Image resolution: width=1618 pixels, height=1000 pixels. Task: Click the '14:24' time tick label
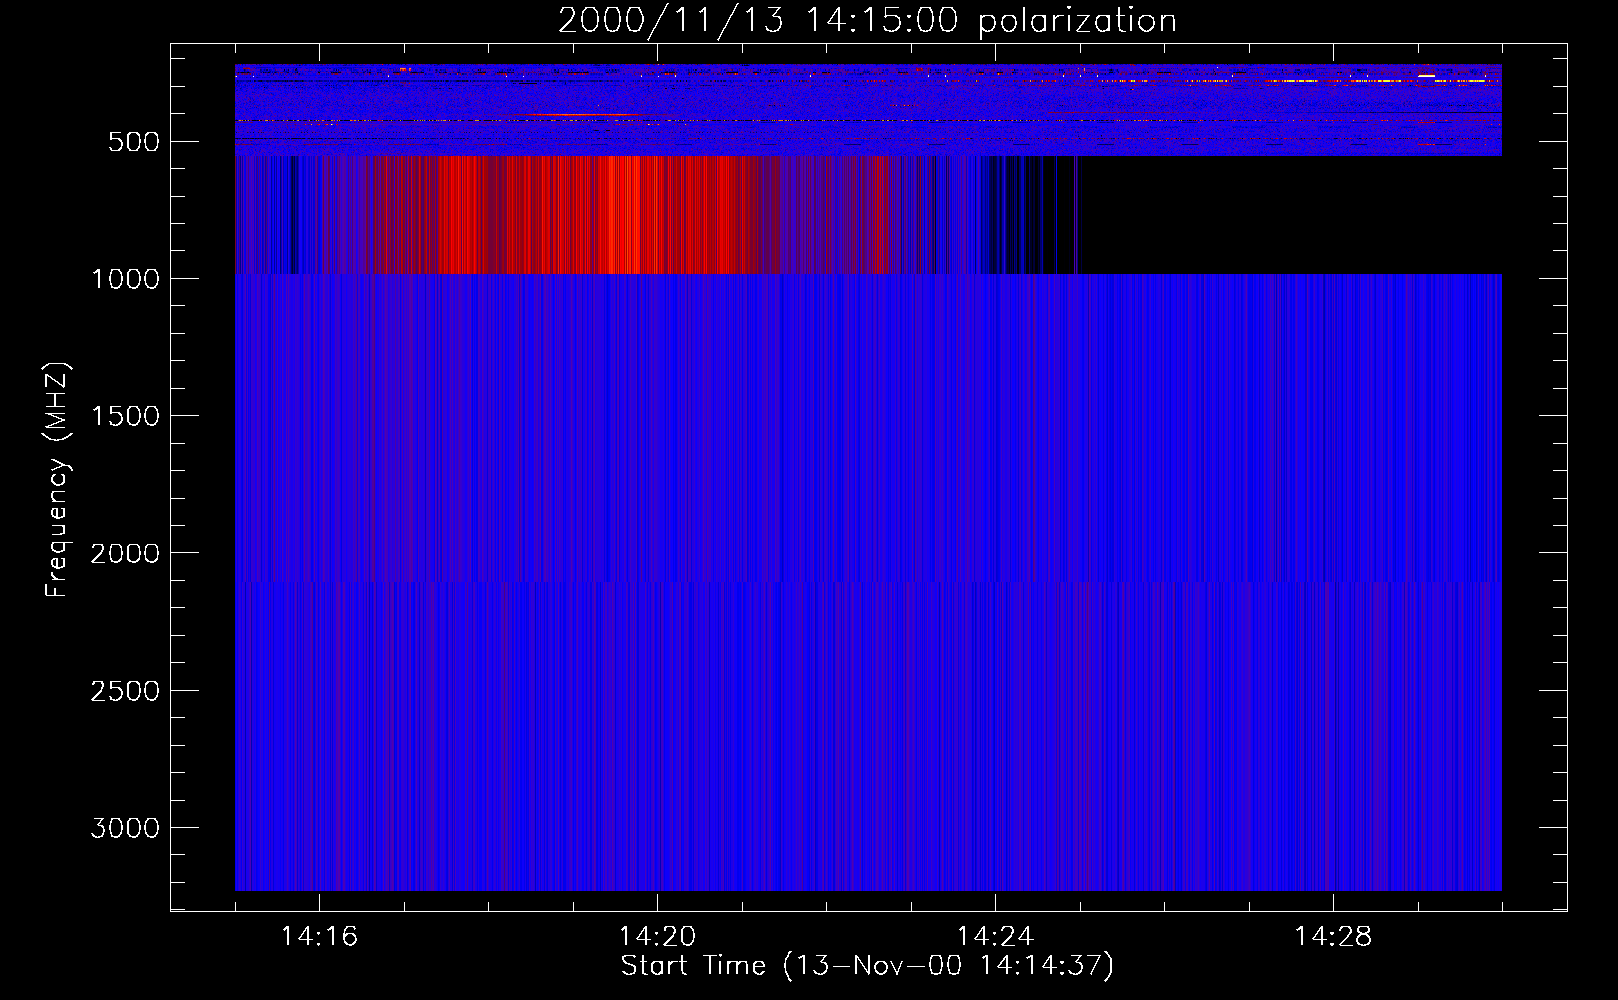tap(995, 937)
